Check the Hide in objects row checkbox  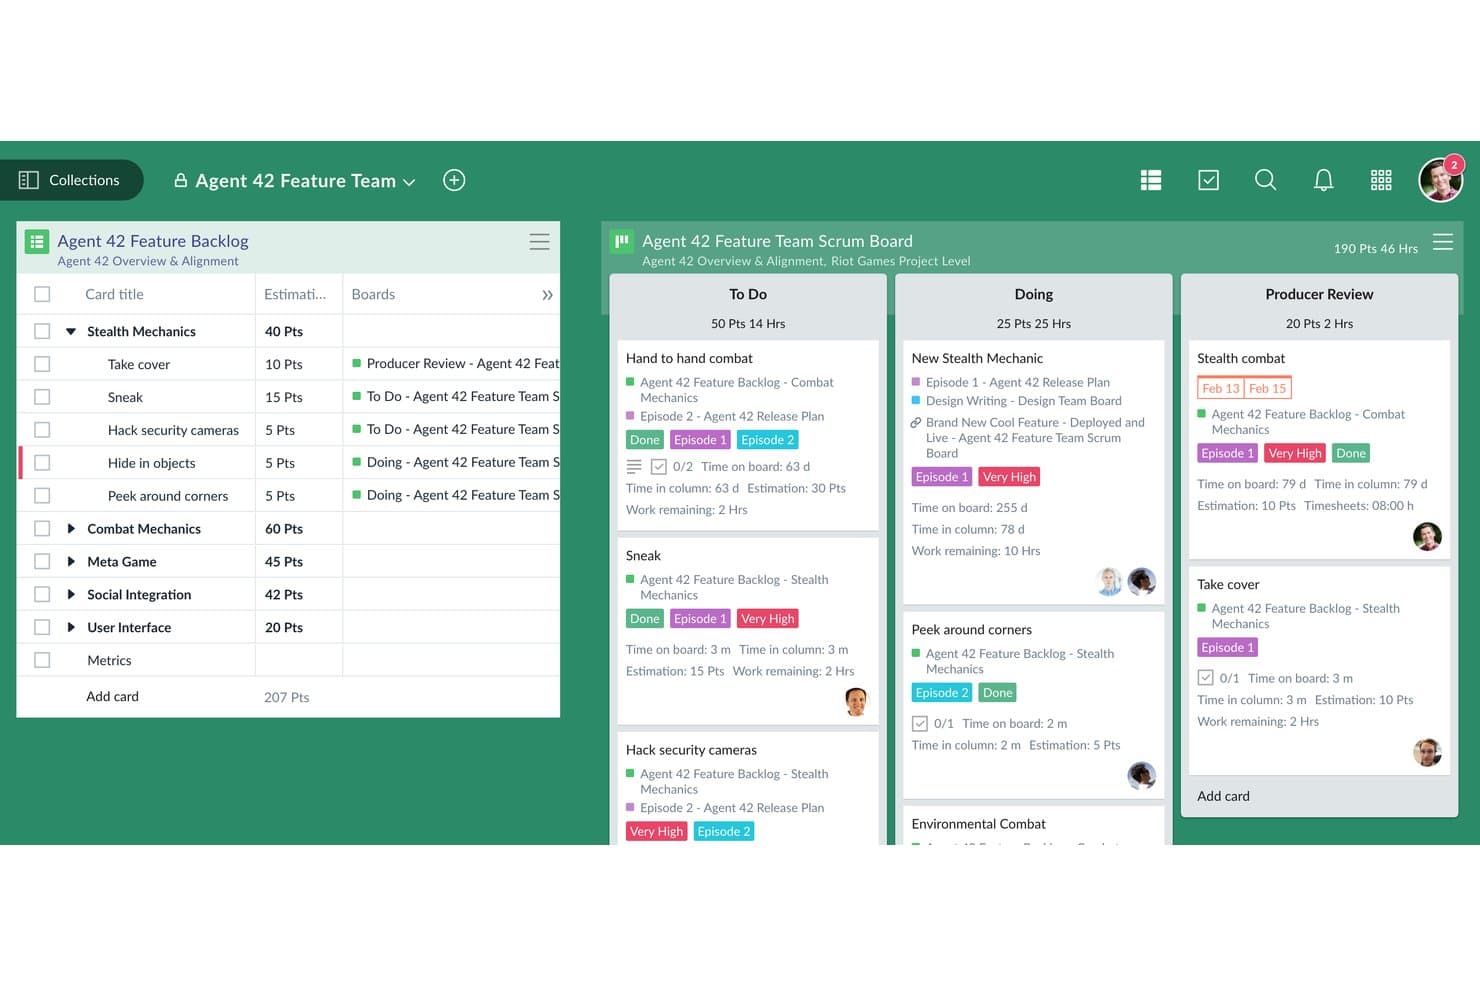point(42,463)
